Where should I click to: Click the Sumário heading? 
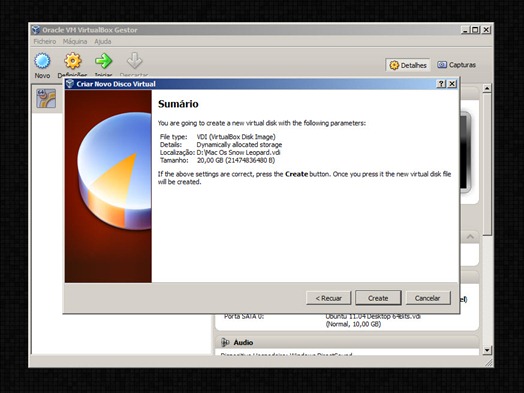(x=178, y=104)
